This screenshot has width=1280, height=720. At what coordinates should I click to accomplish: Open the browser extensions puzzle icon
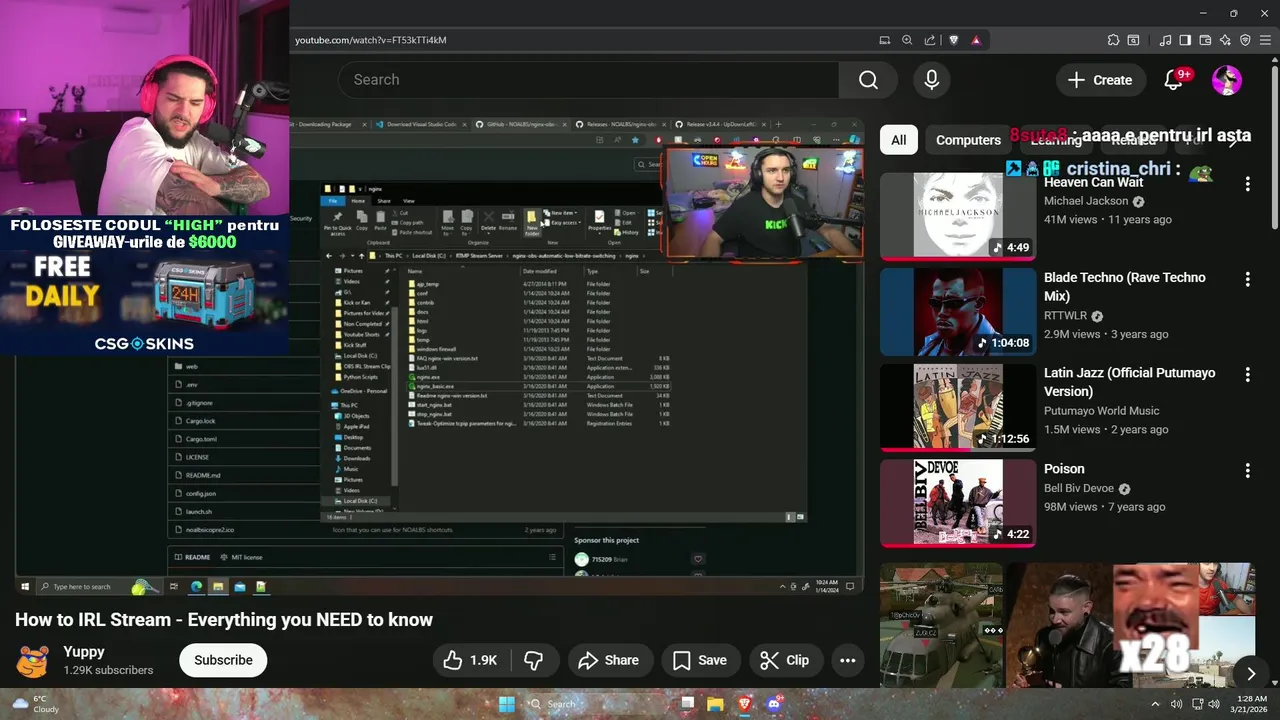point(1113,40)
